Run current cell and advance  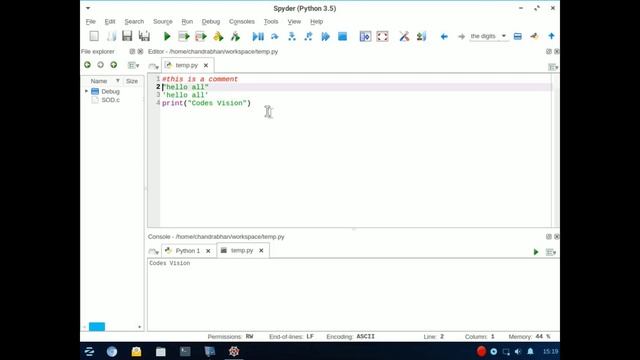pos(201,36)
